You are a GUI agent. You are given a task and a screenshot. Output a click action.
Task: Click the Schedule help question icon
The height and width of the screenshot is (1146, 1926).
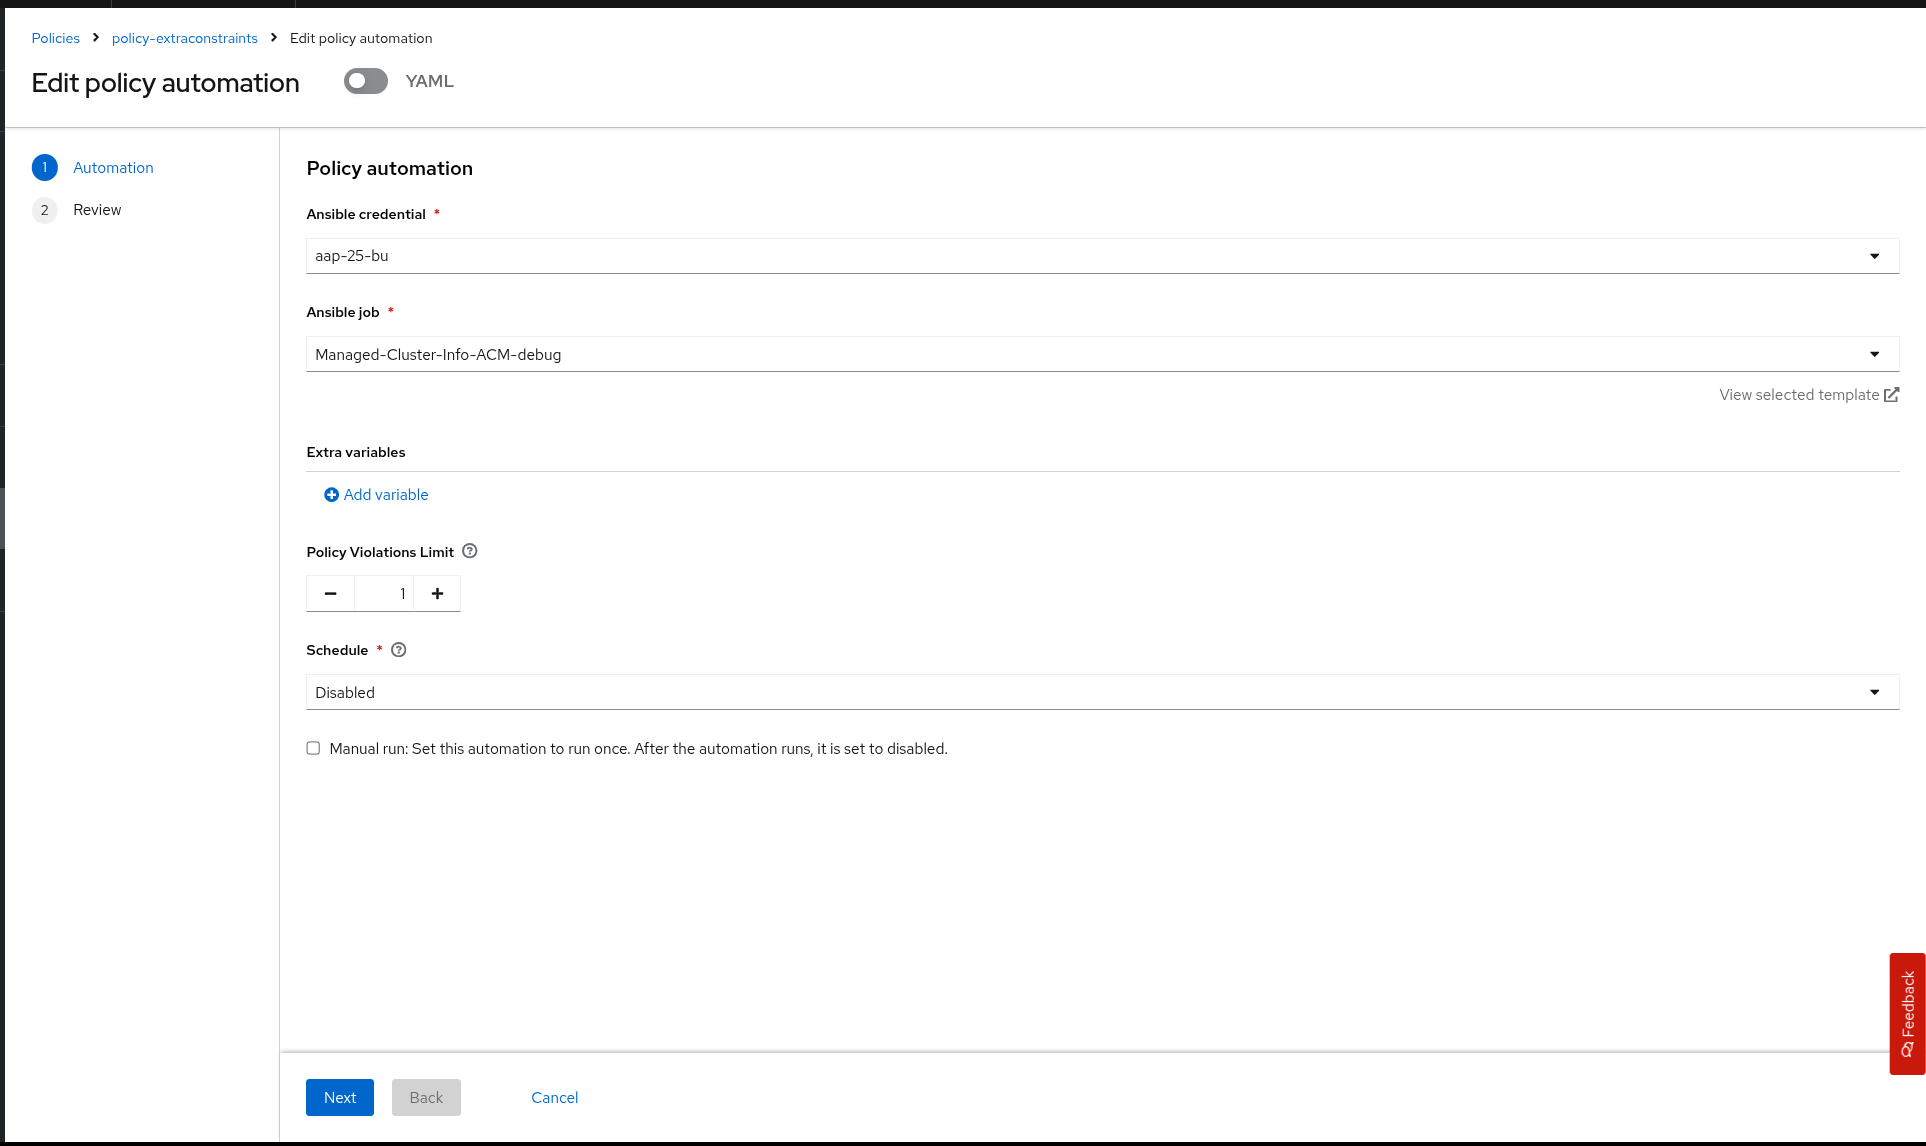click(x=399, y=650)
